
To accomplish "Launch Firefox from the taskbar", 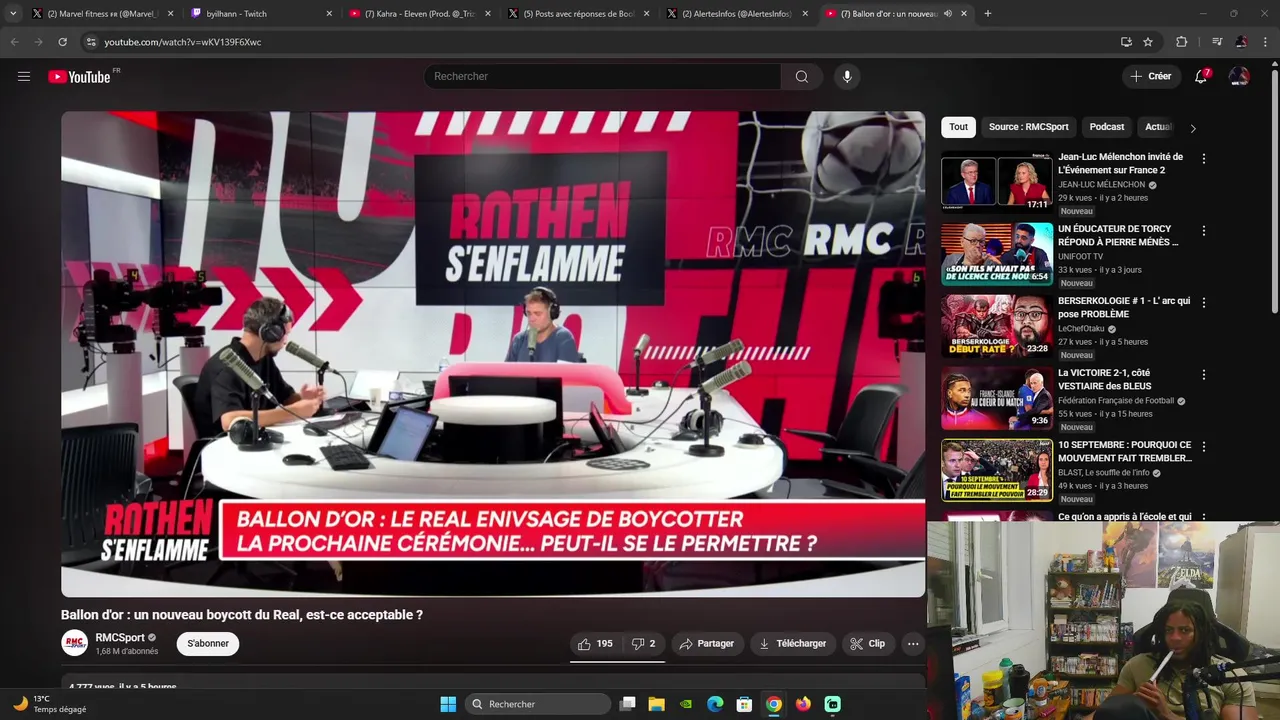I will click(x=803, y=704).
